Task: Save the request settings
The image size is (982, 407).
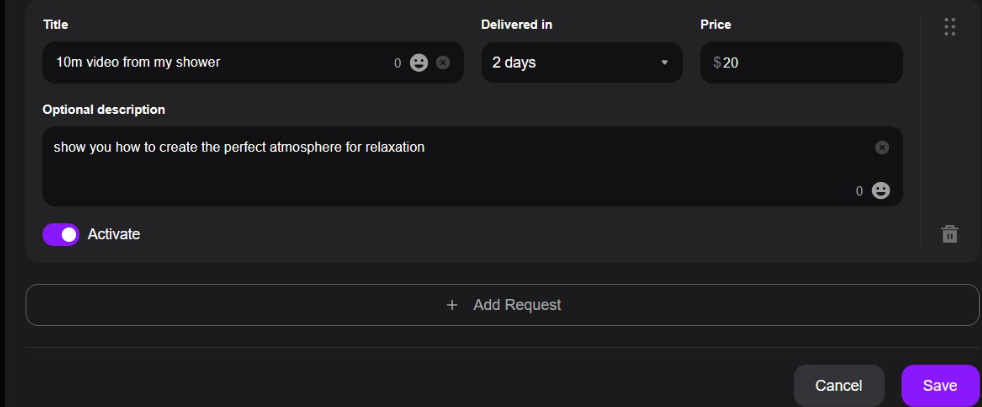Action: click(x=939, y=385)
